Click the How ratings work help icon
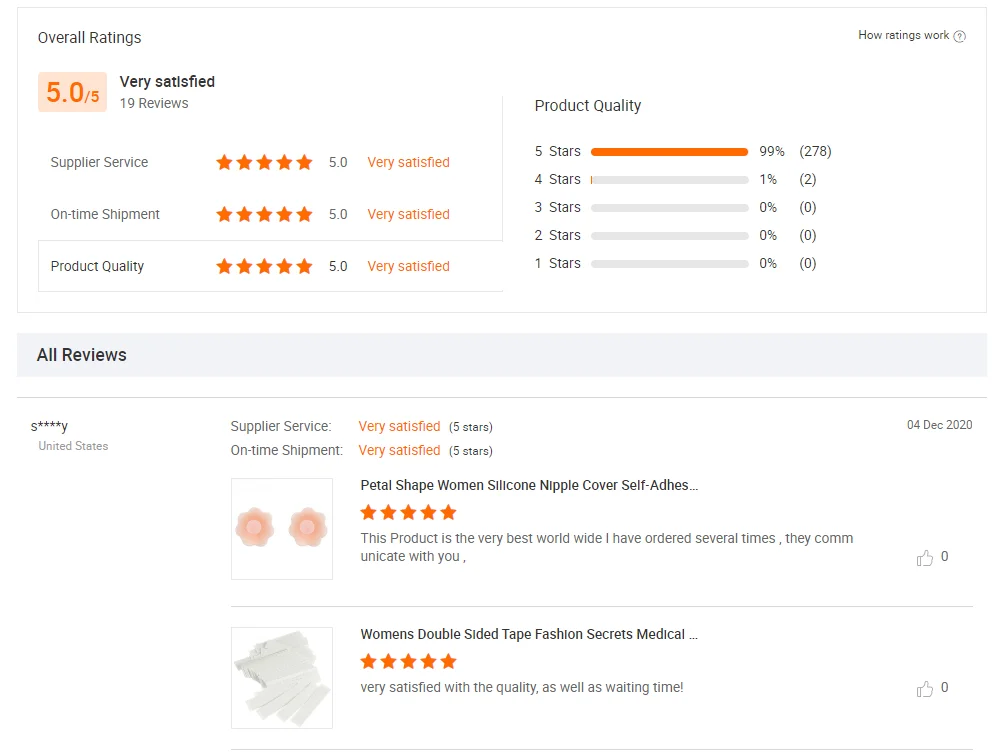Viewport: 1007px width, 755px height. pyautogui.click(x=960, y=36)
